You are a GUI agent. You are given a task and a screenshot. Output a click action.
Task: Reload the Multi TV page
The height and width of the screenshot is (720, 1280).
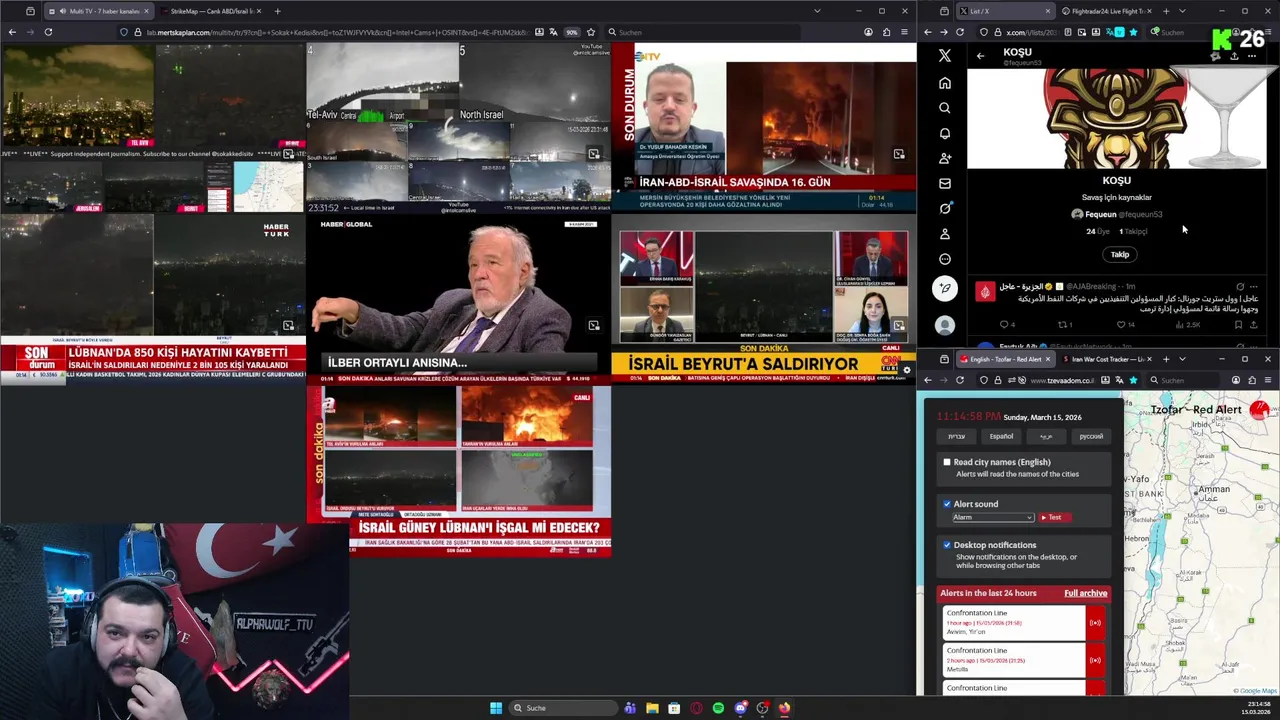48,32
